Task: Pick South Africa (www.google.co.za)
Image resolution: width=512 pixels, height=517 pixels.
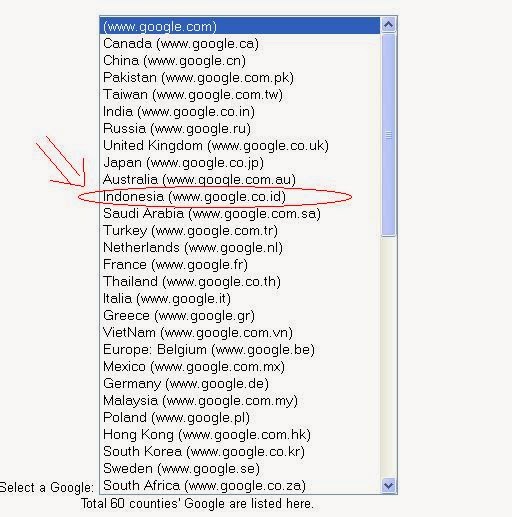Action: [240, 485]
